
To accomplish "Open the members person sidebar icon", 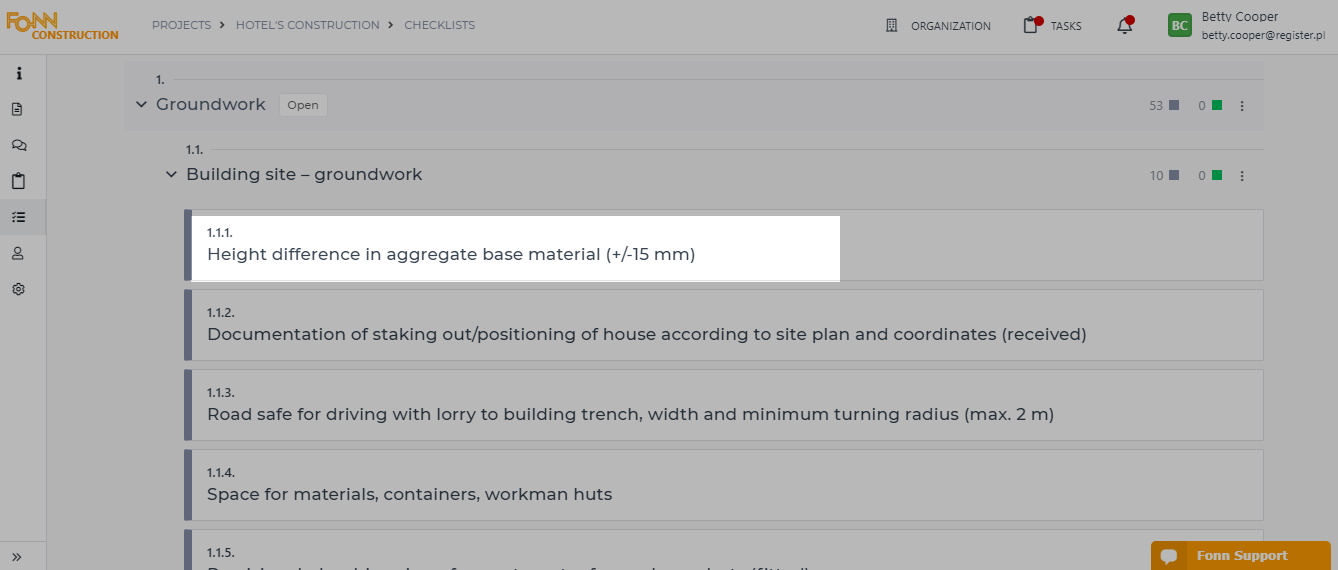I will (18, 253).
